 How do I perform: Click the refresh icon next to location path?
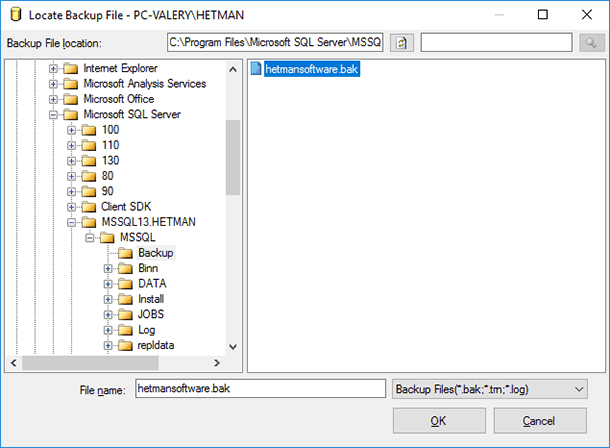pyautogui.click(x=401, y=43)
